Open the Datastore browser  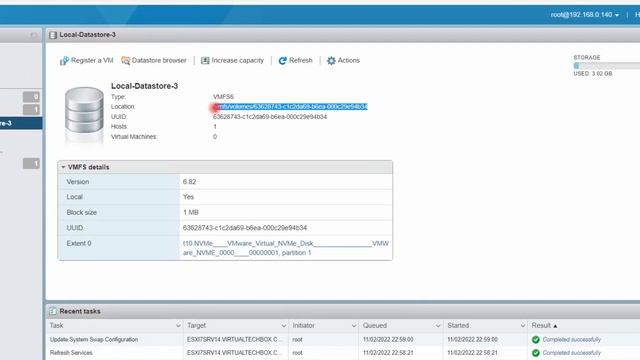(x=154, y=60)
